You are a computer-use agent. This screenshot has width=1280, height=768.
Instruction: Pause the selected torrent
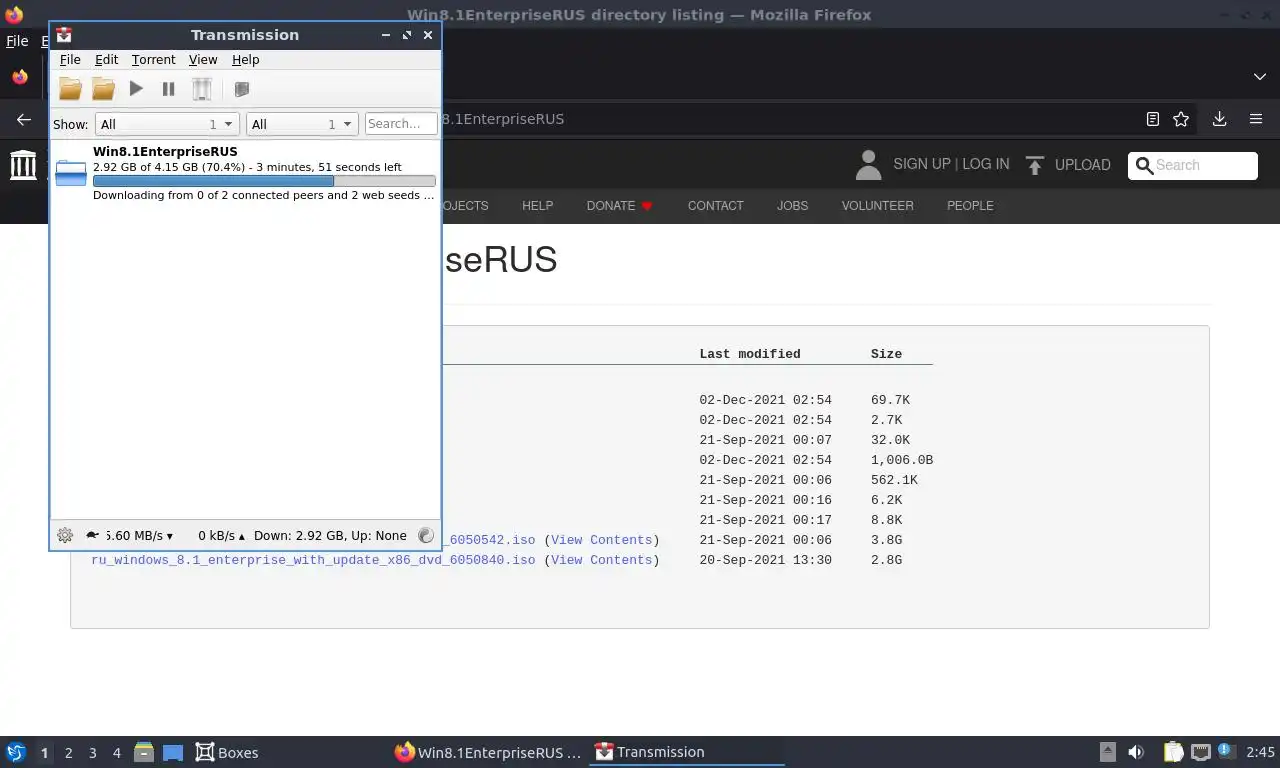click(168, 89)
